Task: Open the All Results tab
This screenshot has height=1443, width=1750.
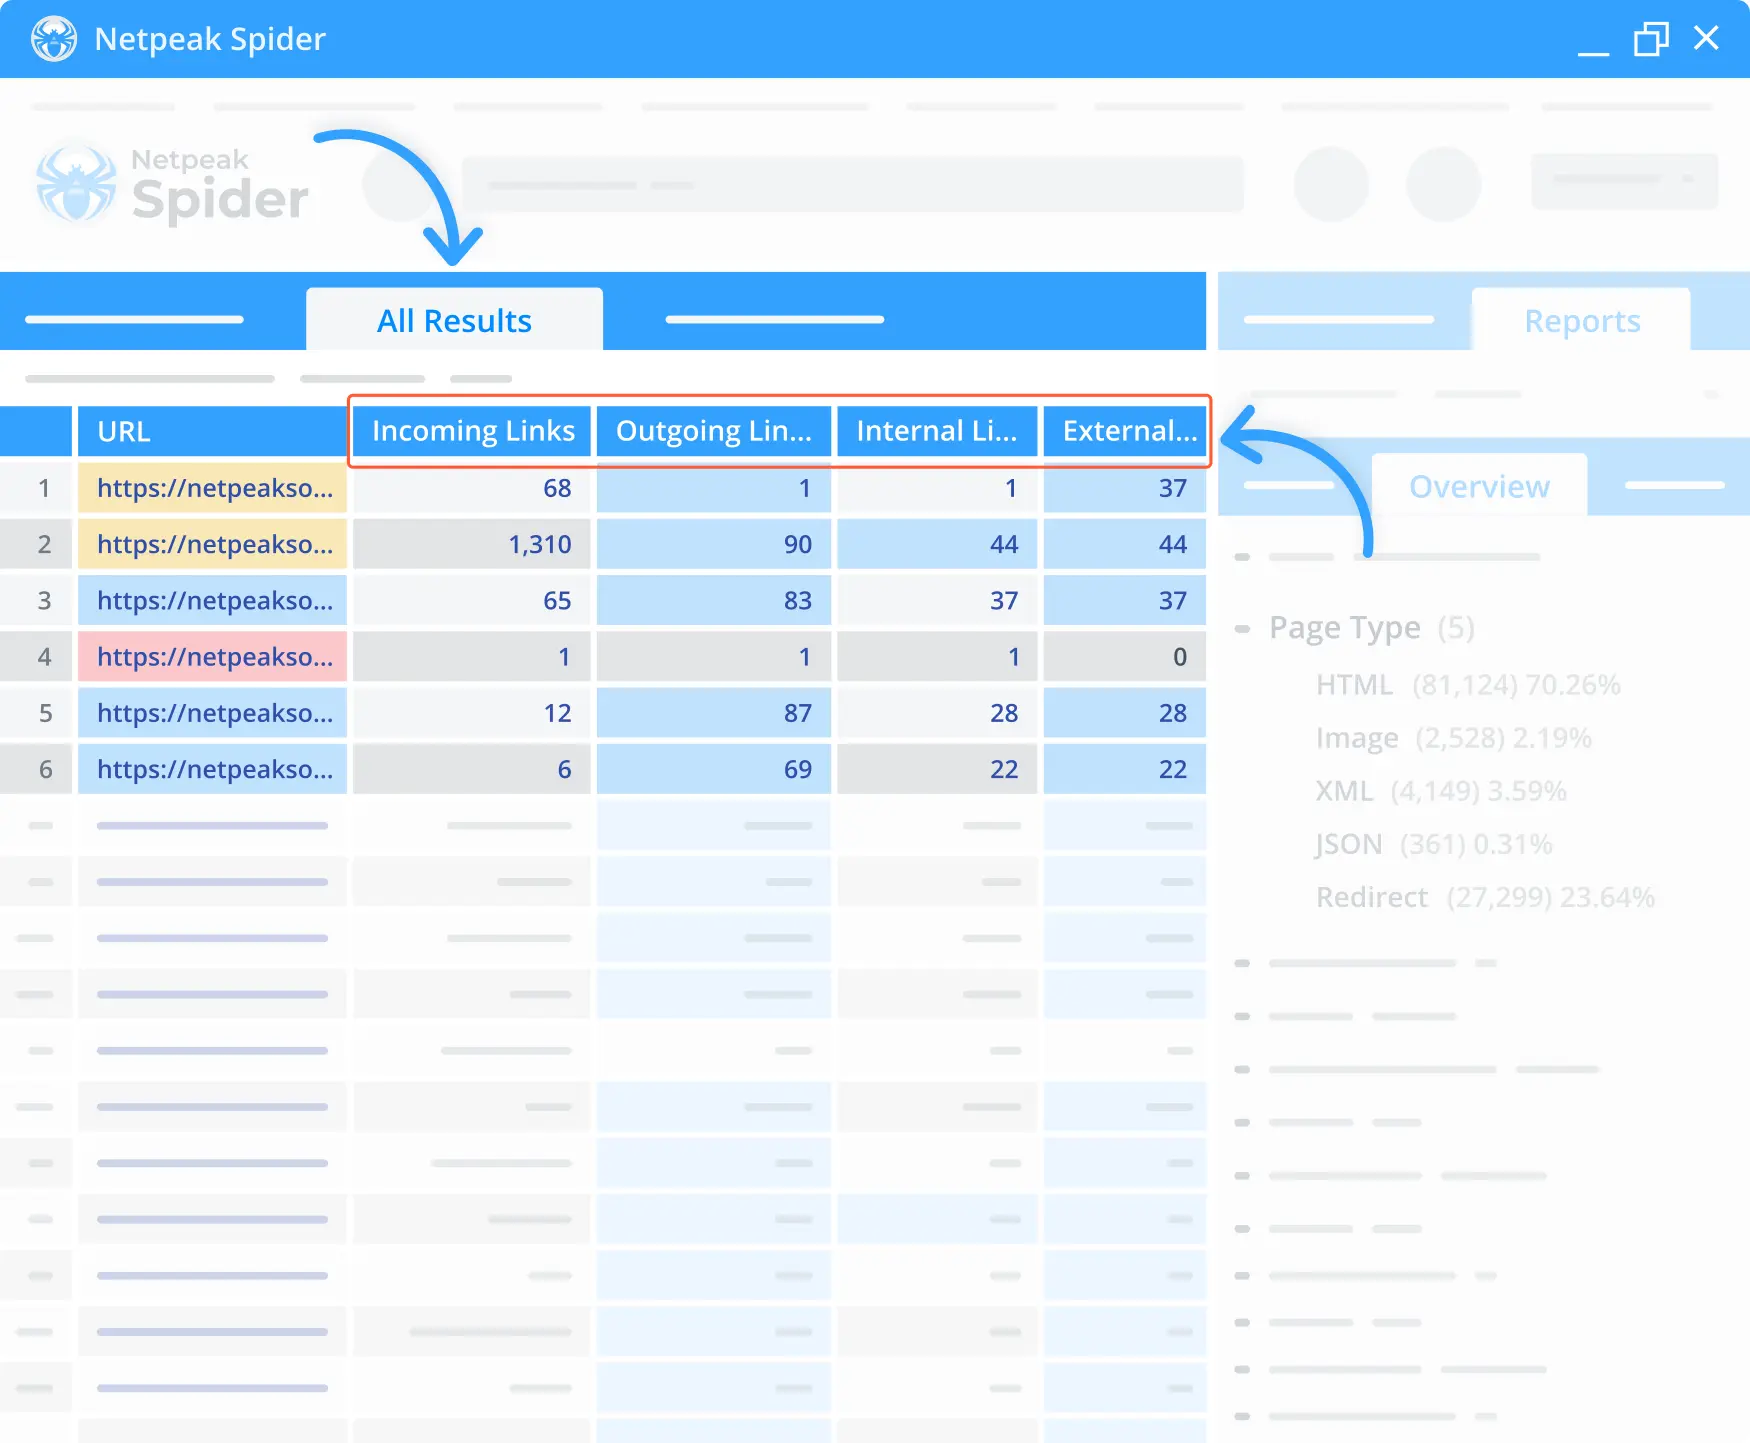Action: click(454, 320)
